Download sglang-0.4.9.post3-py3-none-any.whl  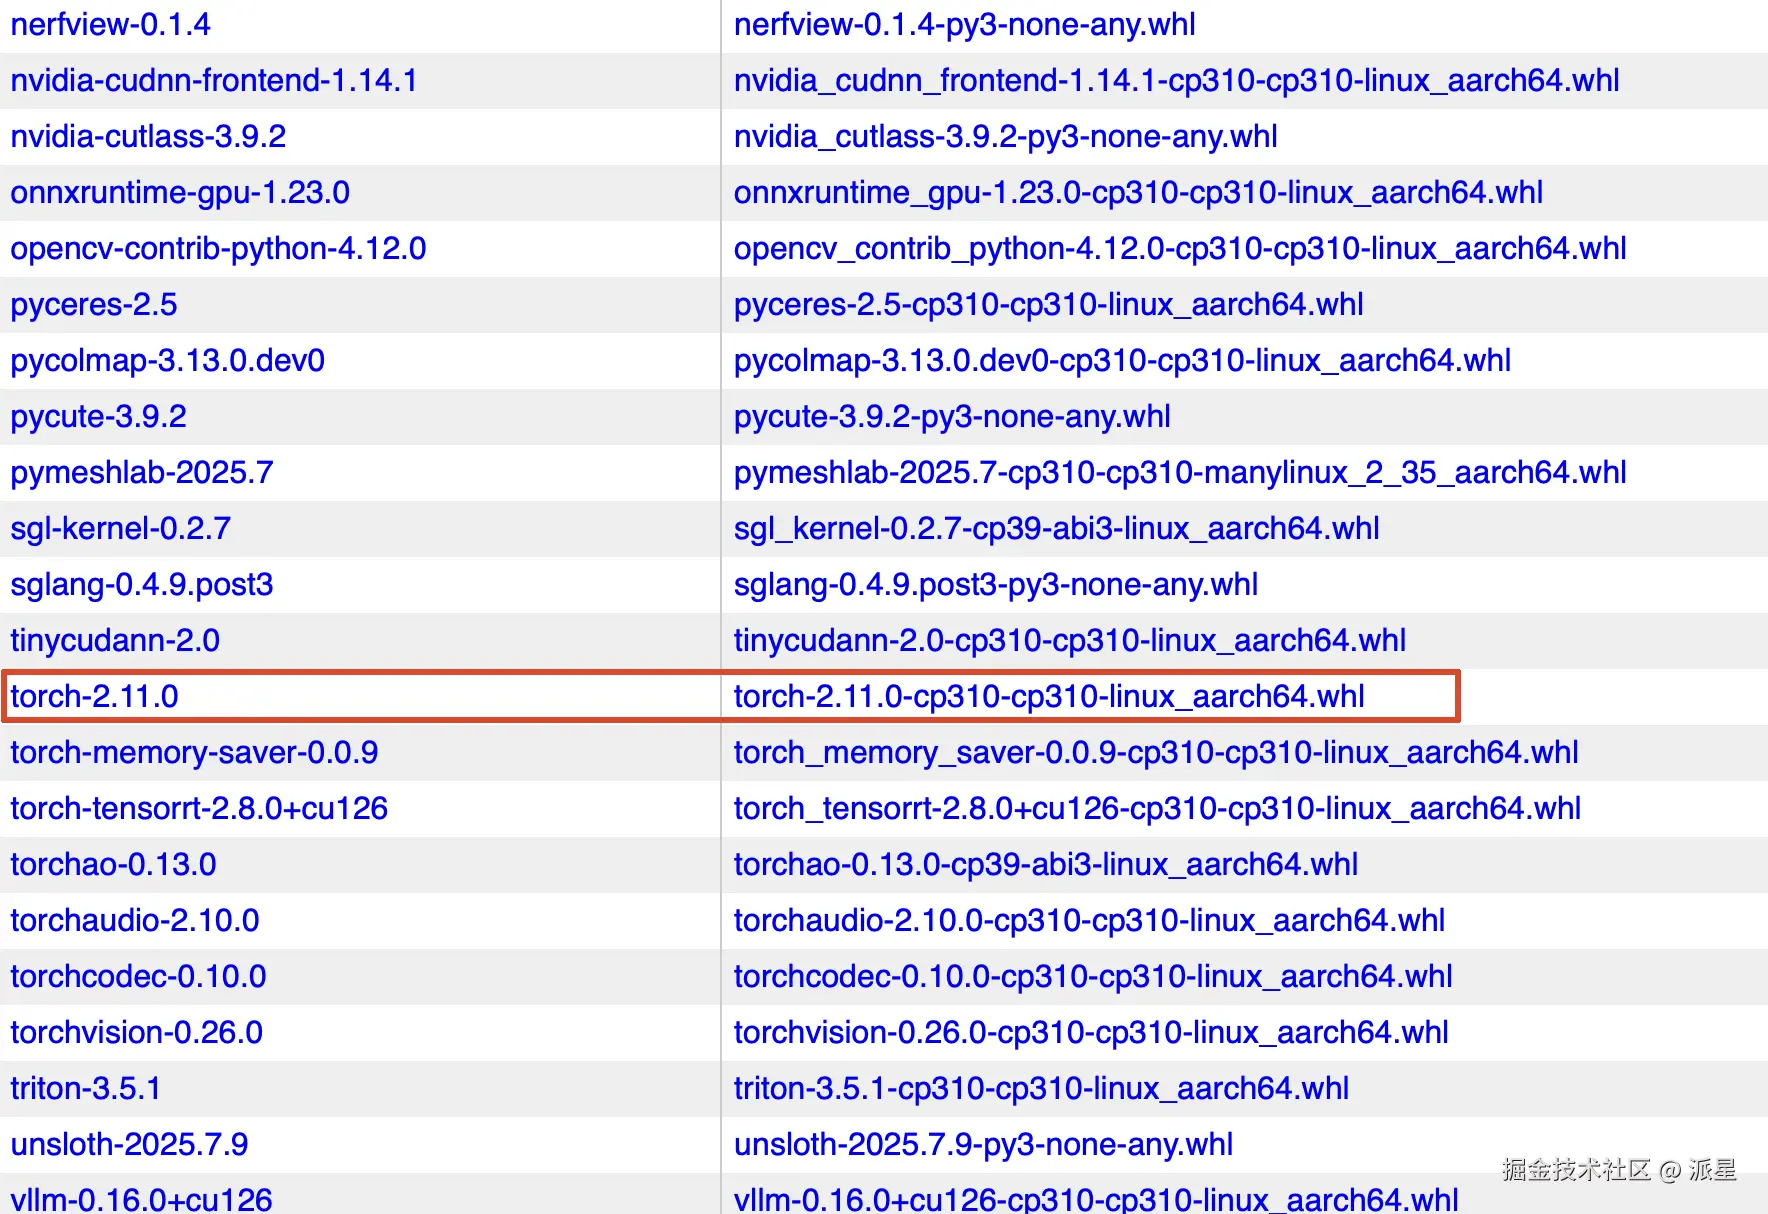pyautogui.click(x=996, y=584)
